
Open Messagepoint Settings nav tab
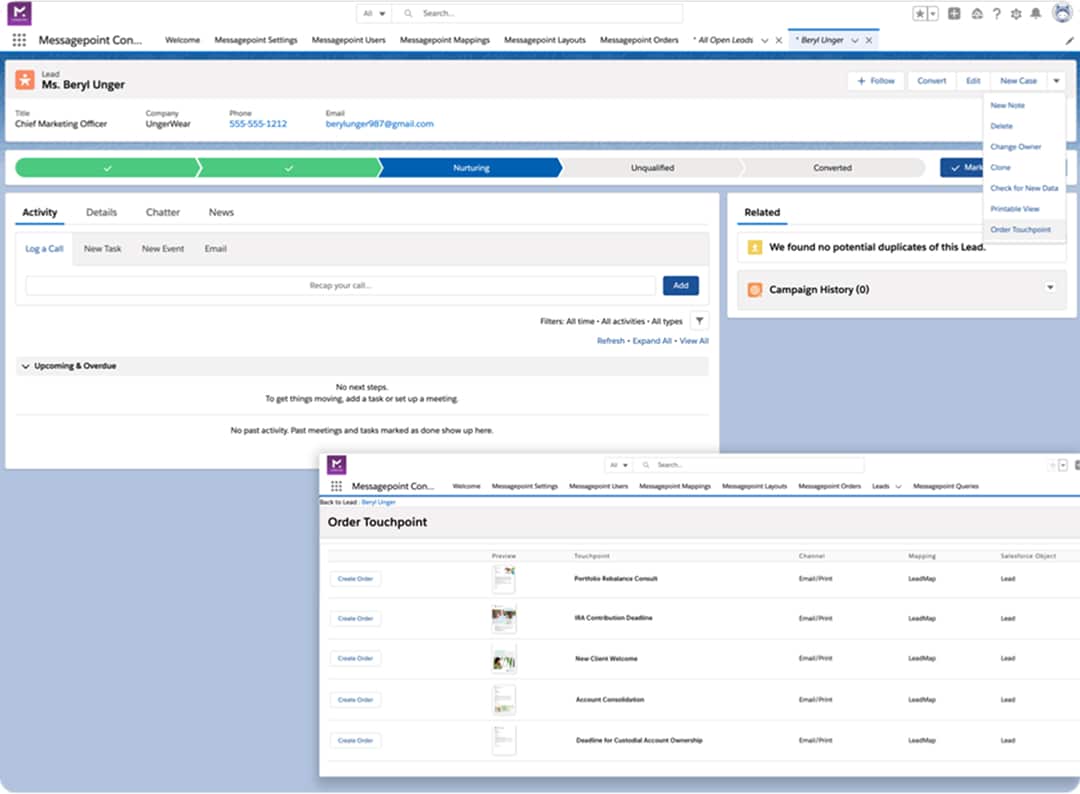pos(256,40)
